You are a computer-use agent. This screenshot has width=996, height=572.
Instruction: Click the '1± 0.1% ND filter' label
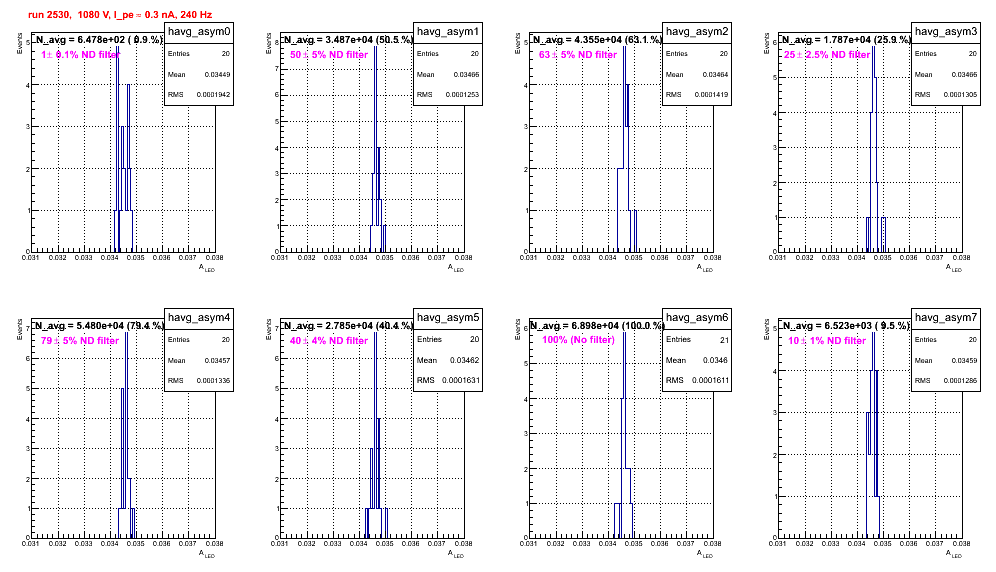pyautogui.click(x=80, y=55)
